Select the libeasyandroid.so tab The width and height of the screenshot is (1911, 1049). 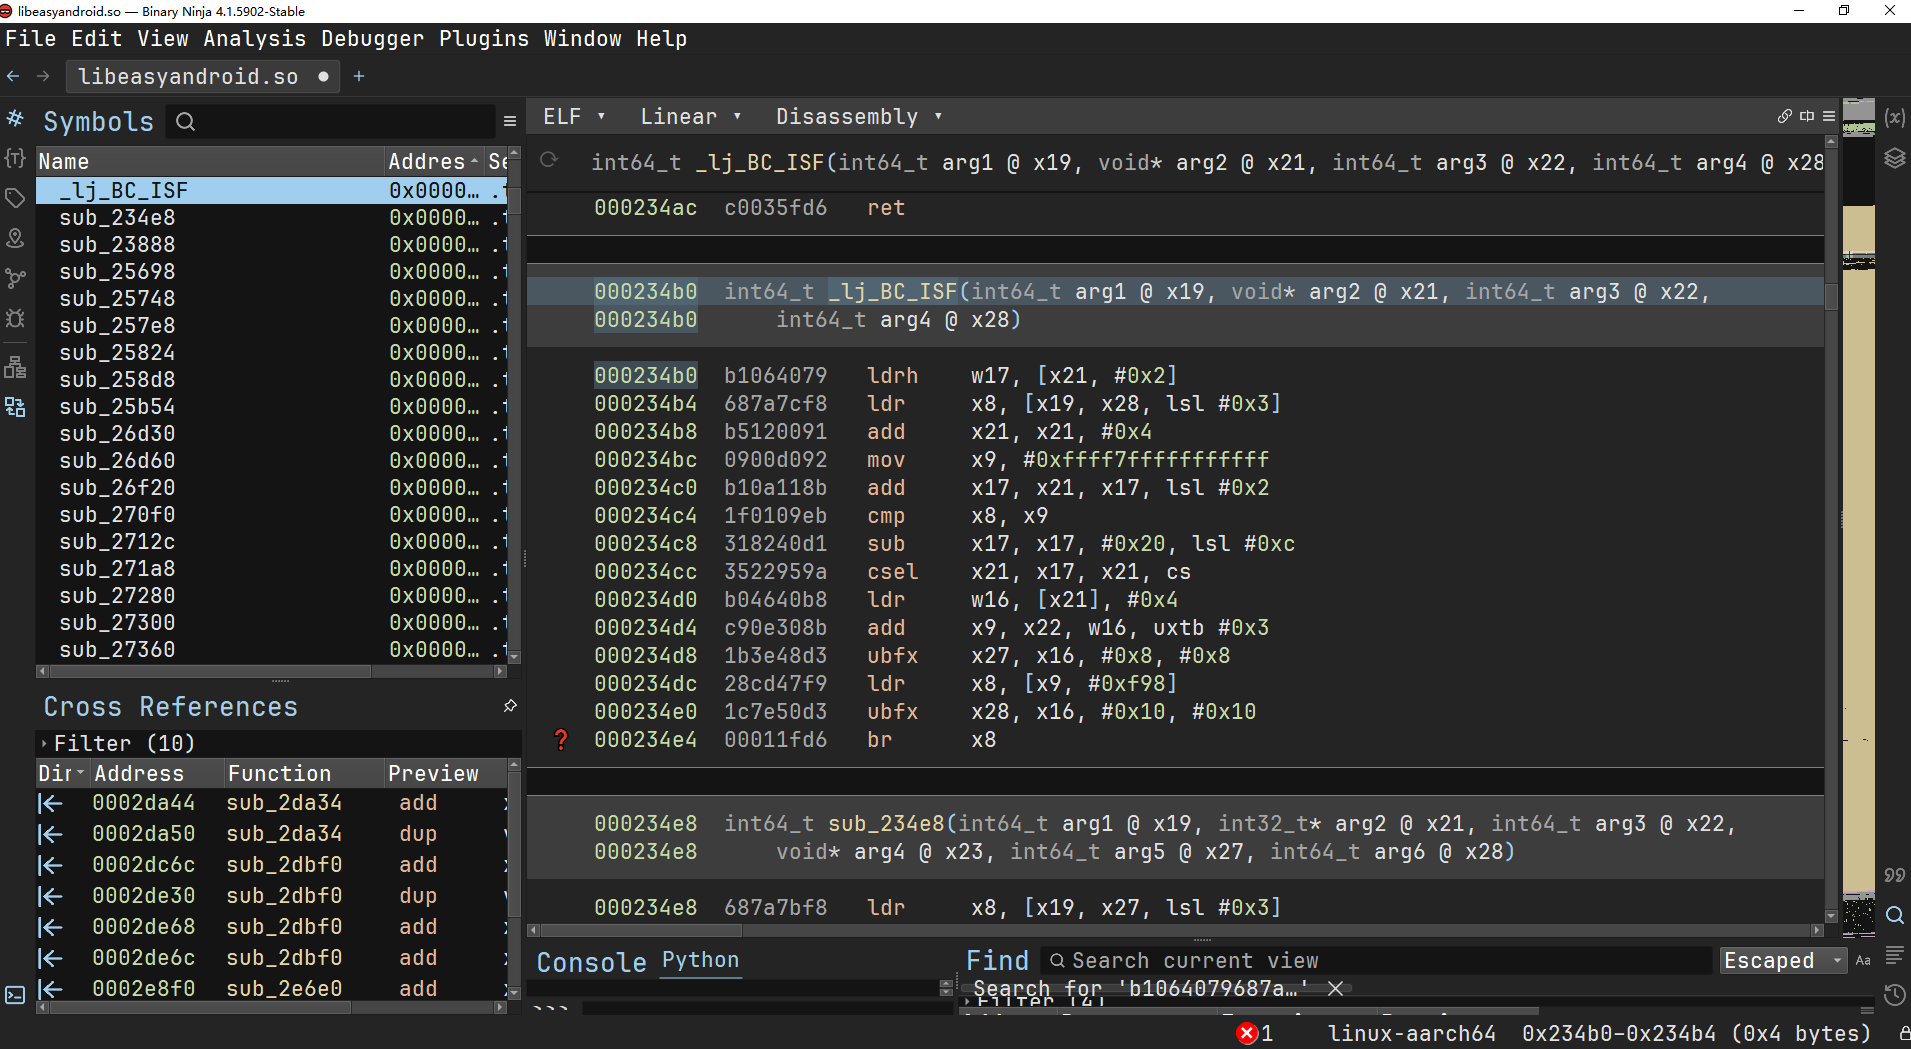[x=203, y=76]
